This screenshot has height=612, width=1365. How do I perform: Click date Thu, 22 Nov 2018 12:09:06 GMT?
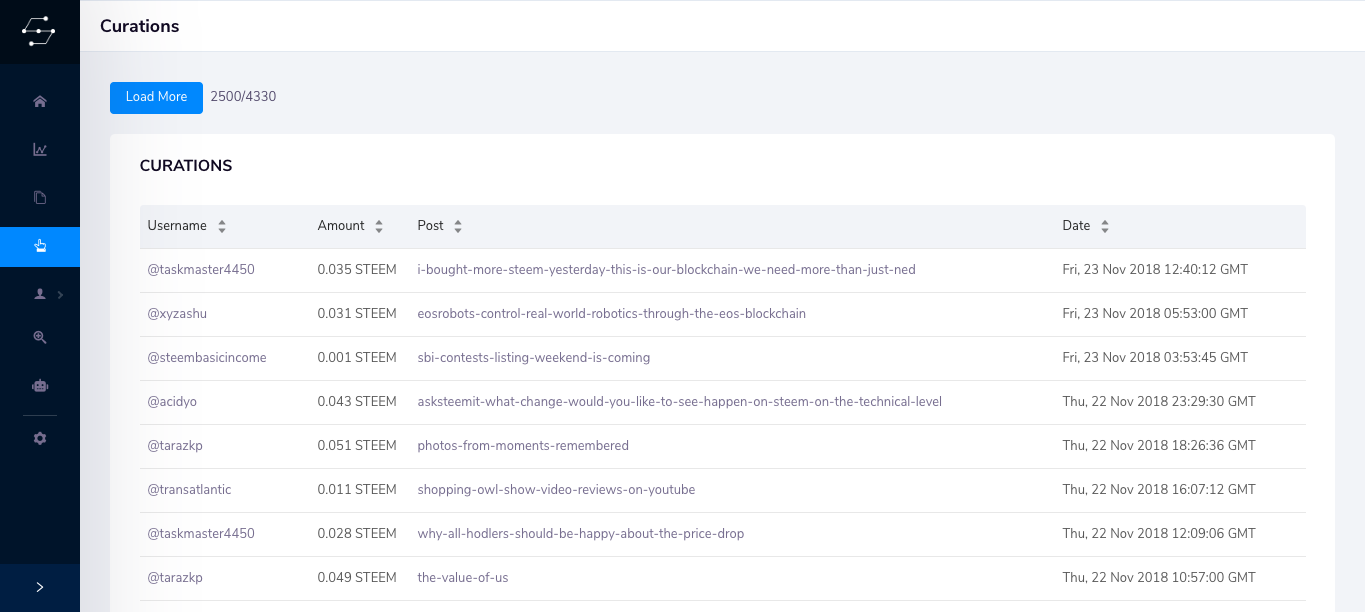click(x=1159, y=534)
